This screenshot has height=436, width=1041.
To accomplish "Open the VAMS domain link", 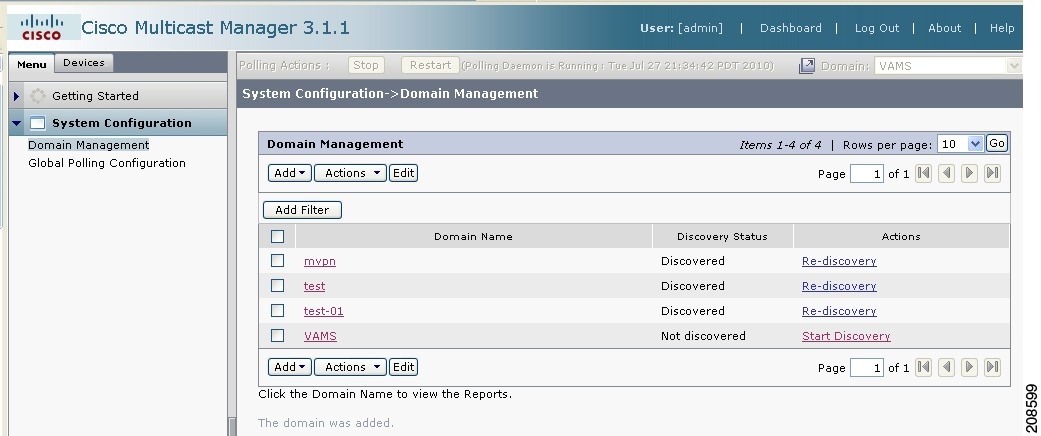I will pyautogui.click(x=321, y=336).
